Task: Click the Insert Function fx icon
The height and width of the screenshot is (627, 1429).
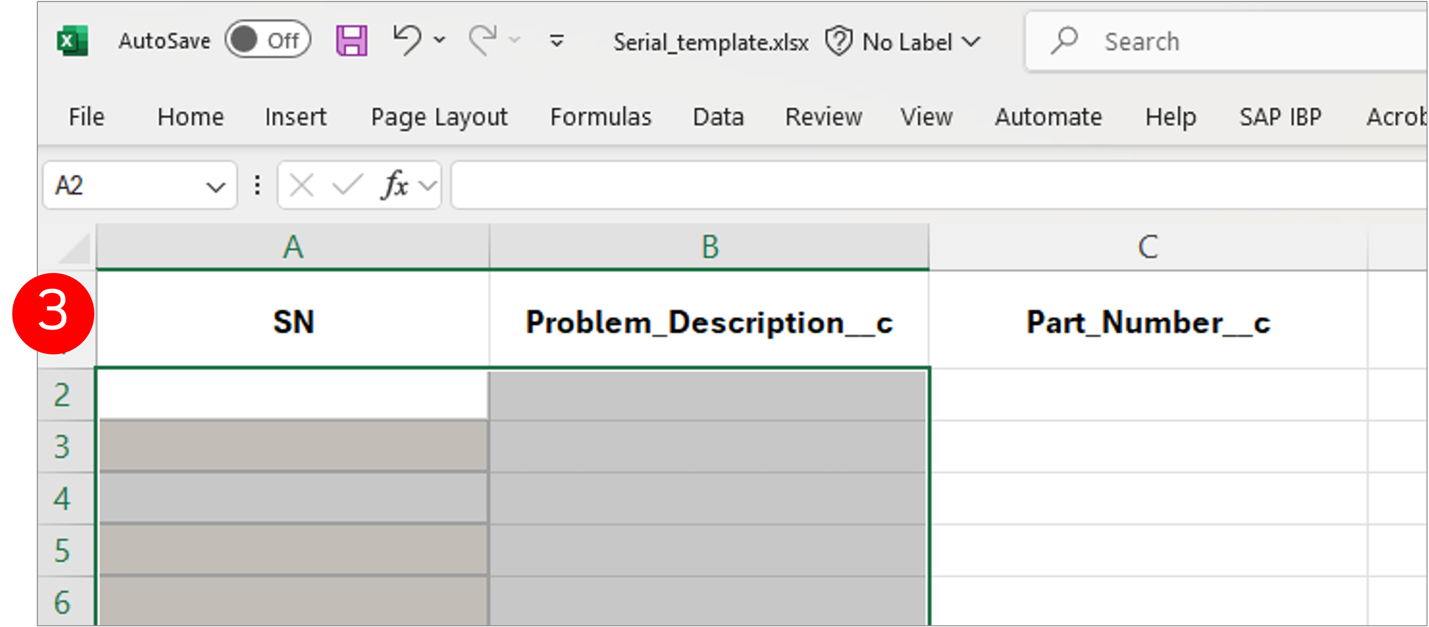Action: click(394, 185)
